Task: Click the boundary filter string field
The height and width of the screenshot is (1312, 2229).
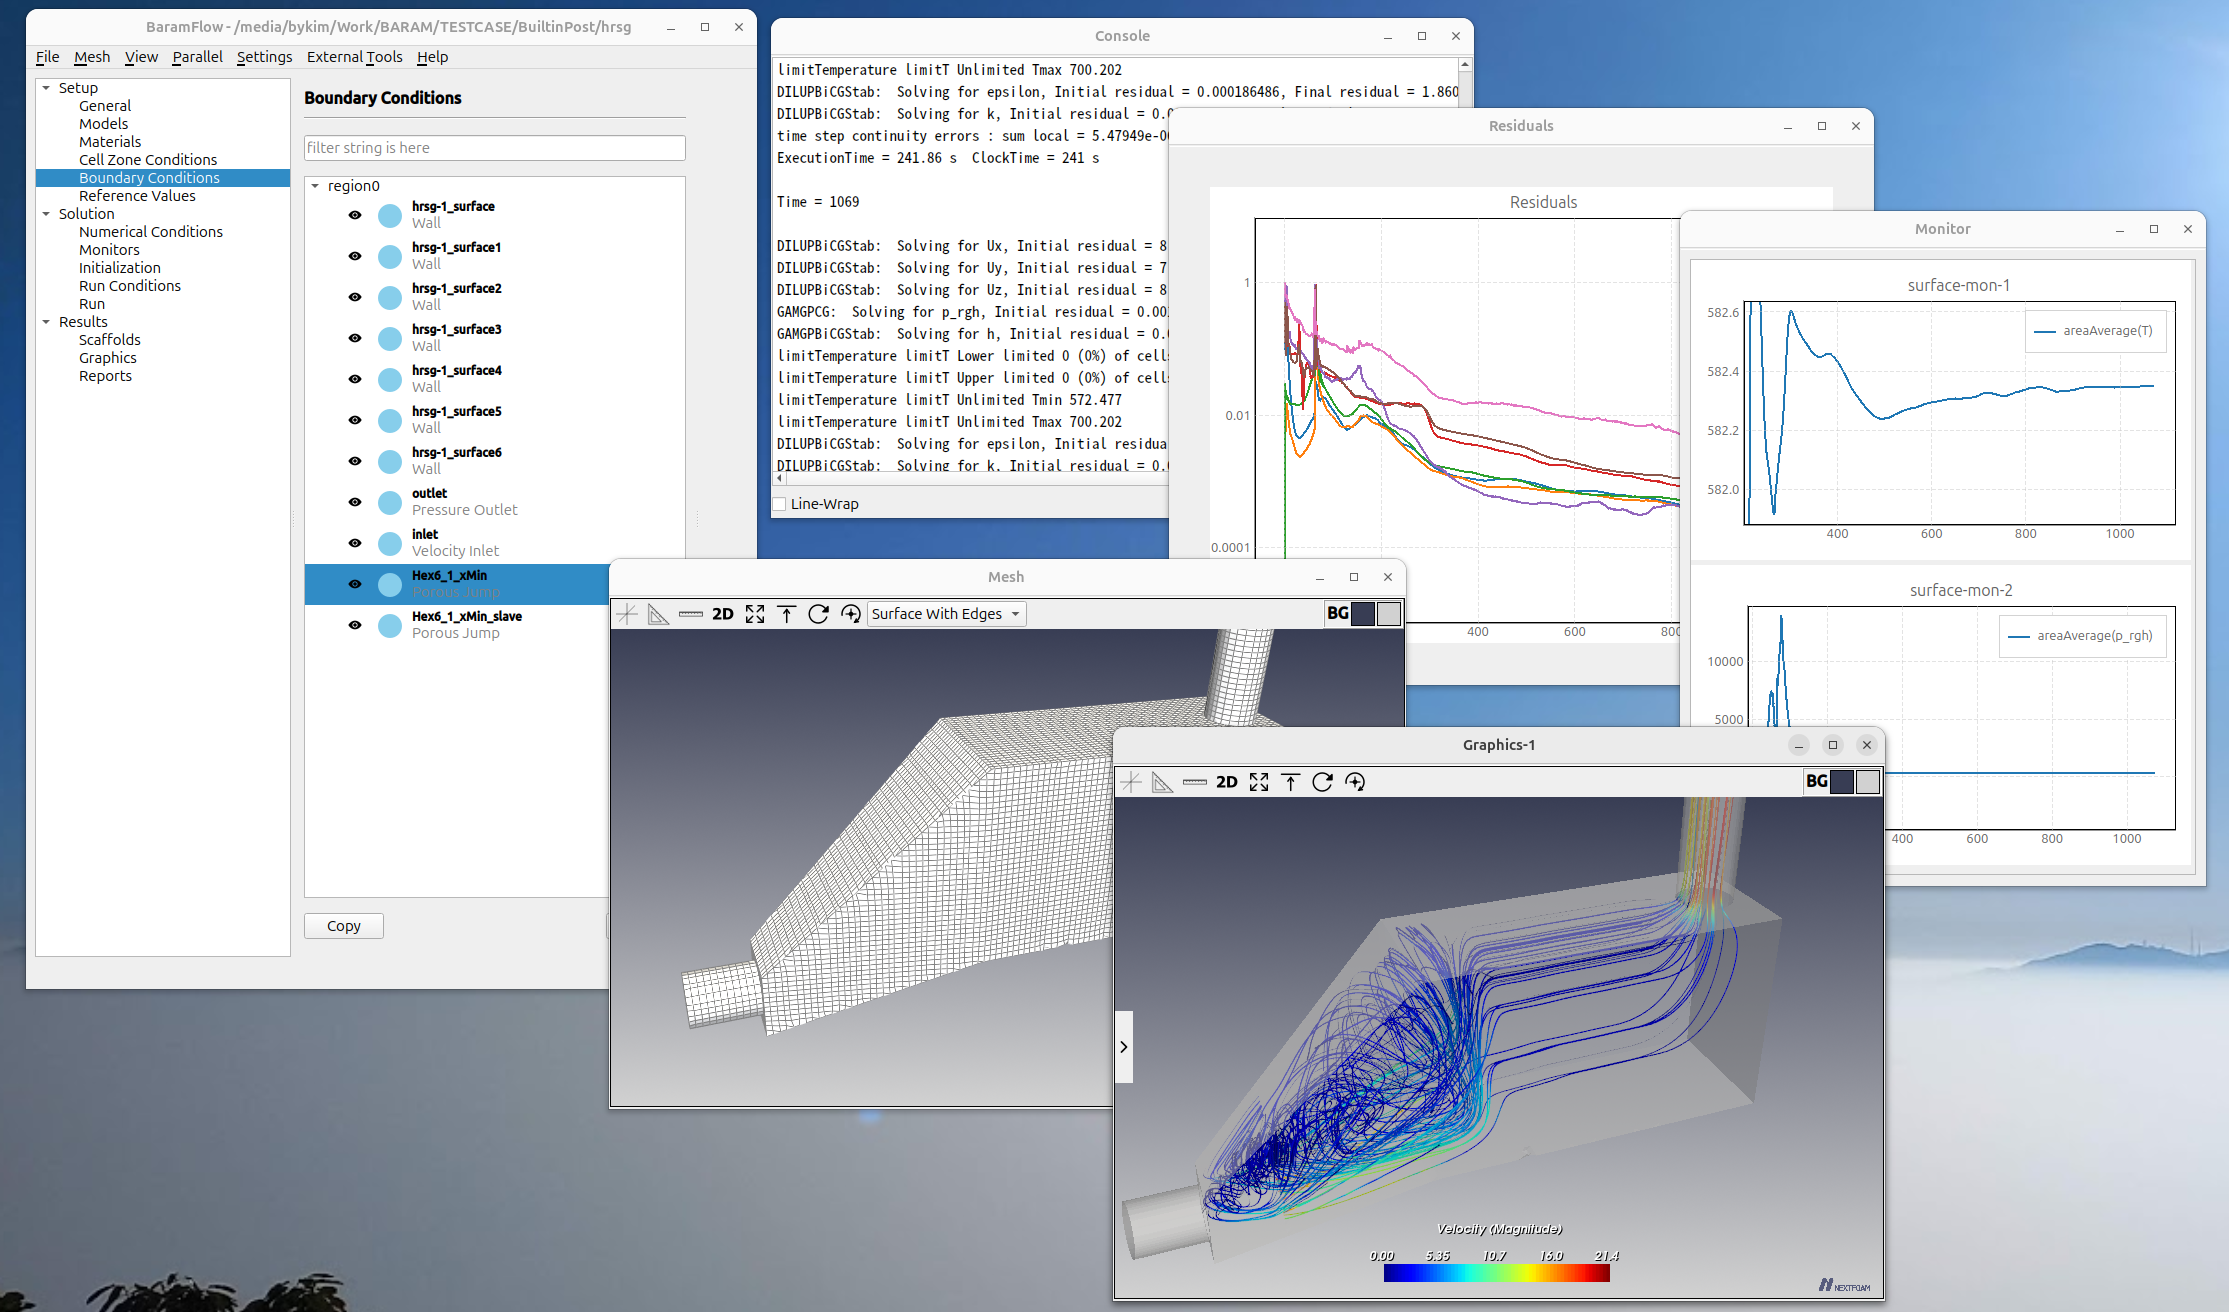Action: tap(494, 148)
